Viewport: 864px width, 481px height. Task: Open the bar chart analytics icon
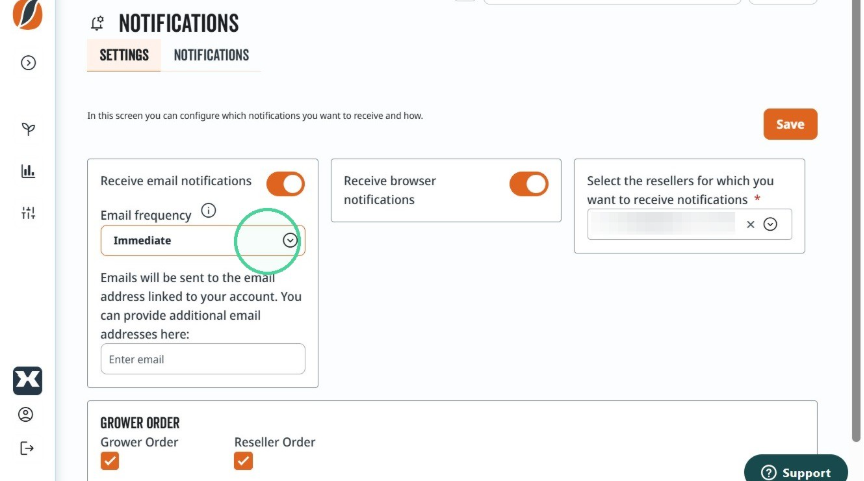click(x=28, y=171)
